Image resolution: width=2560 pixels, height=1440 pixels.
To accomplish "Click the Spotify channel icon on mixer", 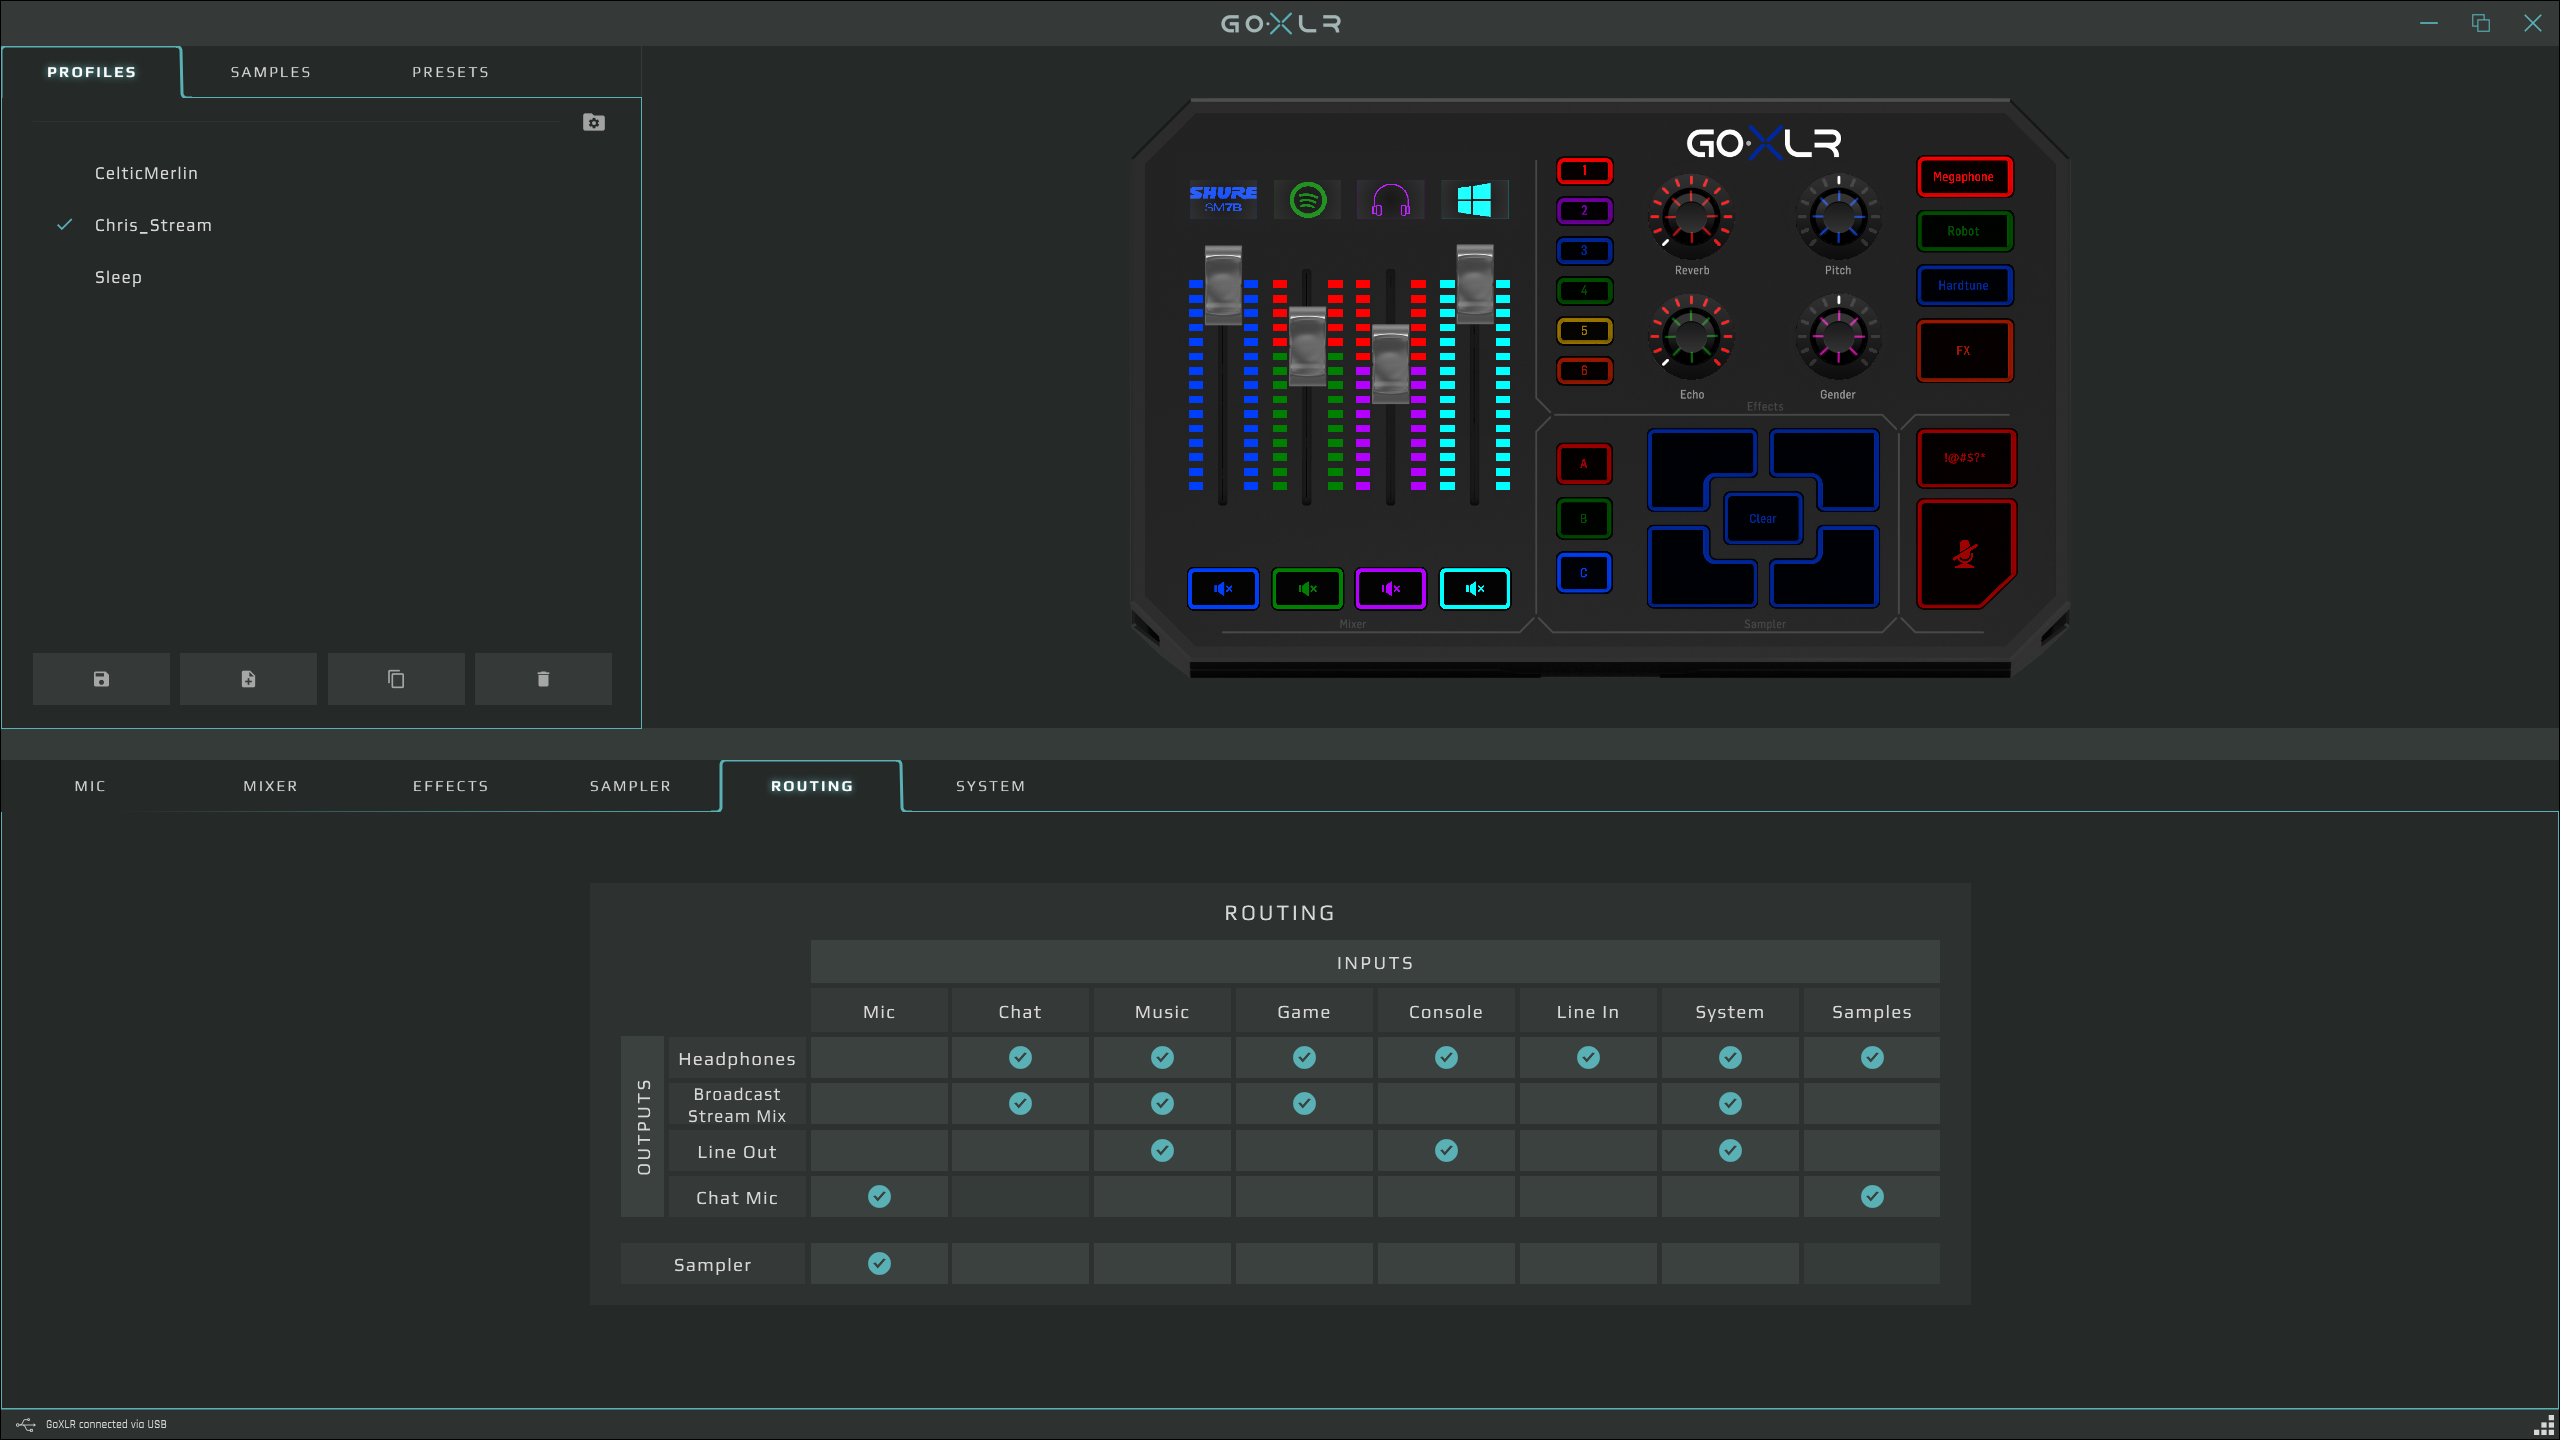I will pyautogui.click(x=1307, y=200).
